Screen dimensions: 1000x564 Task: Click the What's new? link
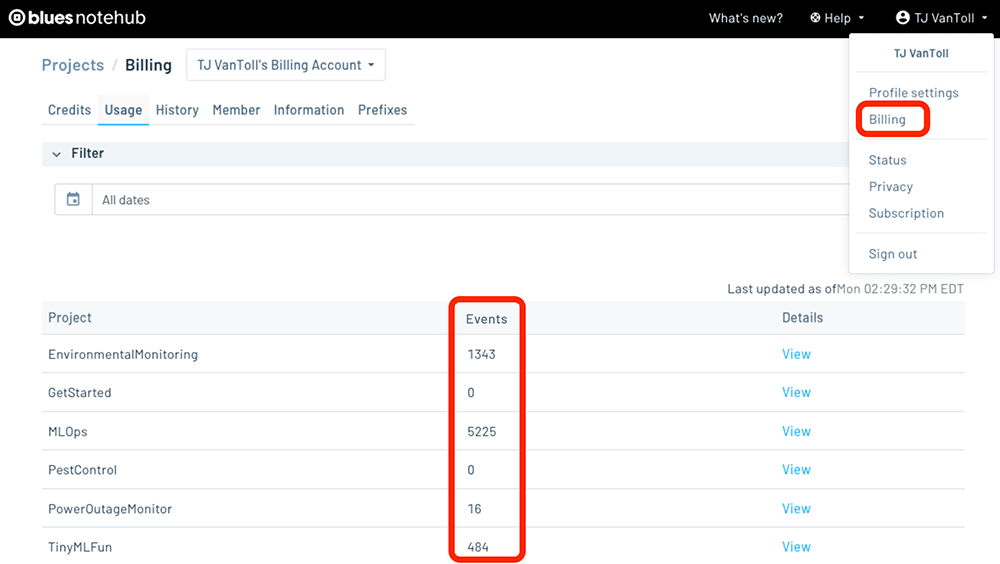[746, 18]
